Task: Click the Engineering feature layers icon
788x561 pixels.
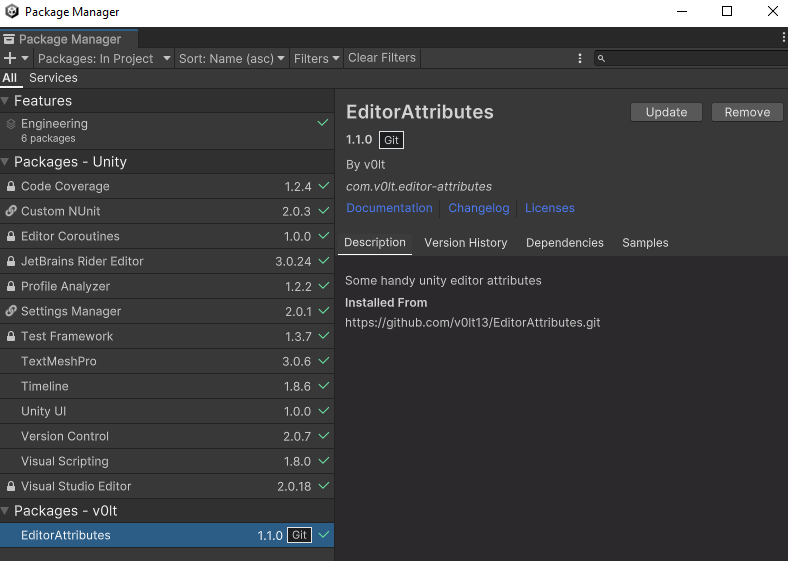Action: pyautogui.click(x=11, y=124)
